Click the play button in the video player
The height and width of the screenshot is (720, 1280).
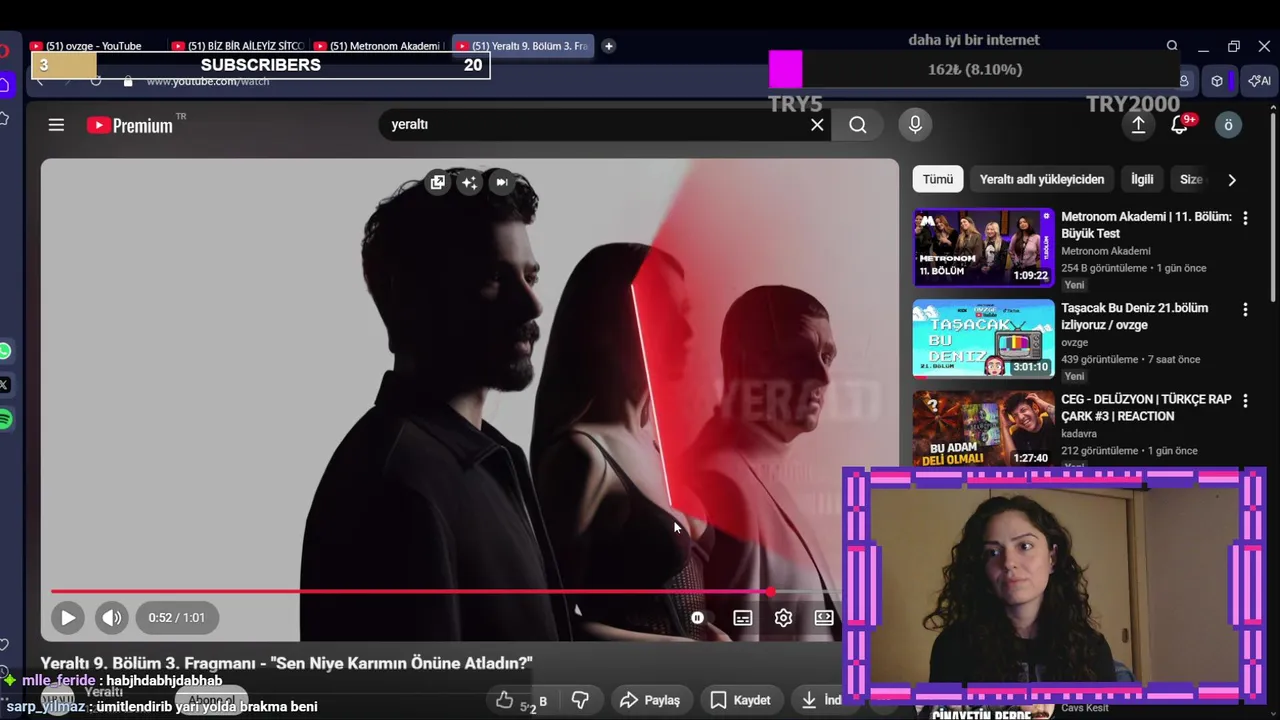67,618
